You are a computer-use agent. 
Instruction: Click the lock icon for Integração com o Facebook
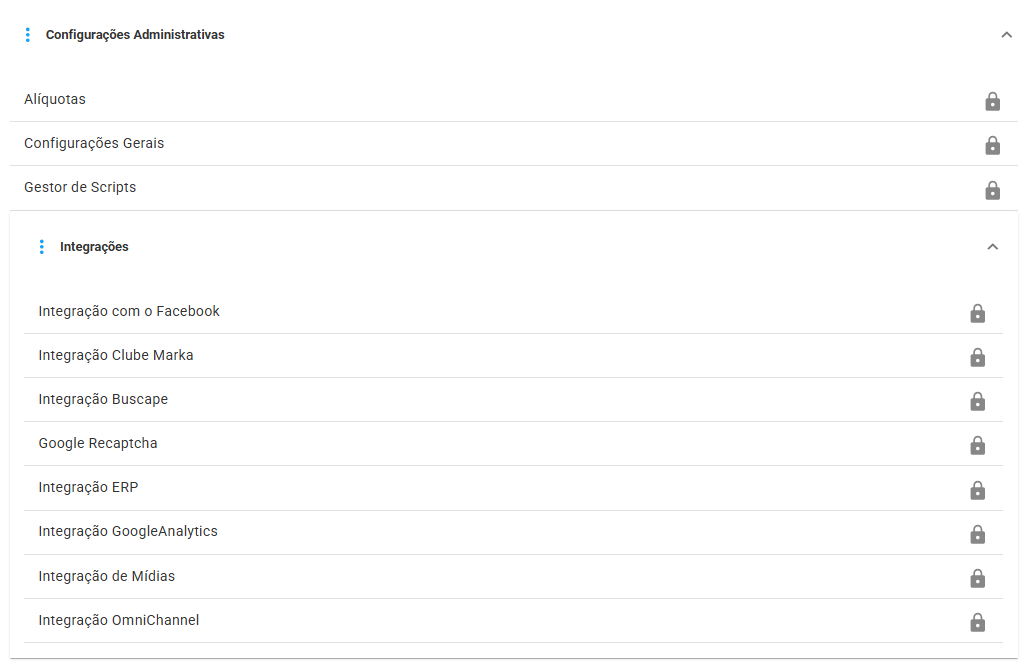(977, 313)
